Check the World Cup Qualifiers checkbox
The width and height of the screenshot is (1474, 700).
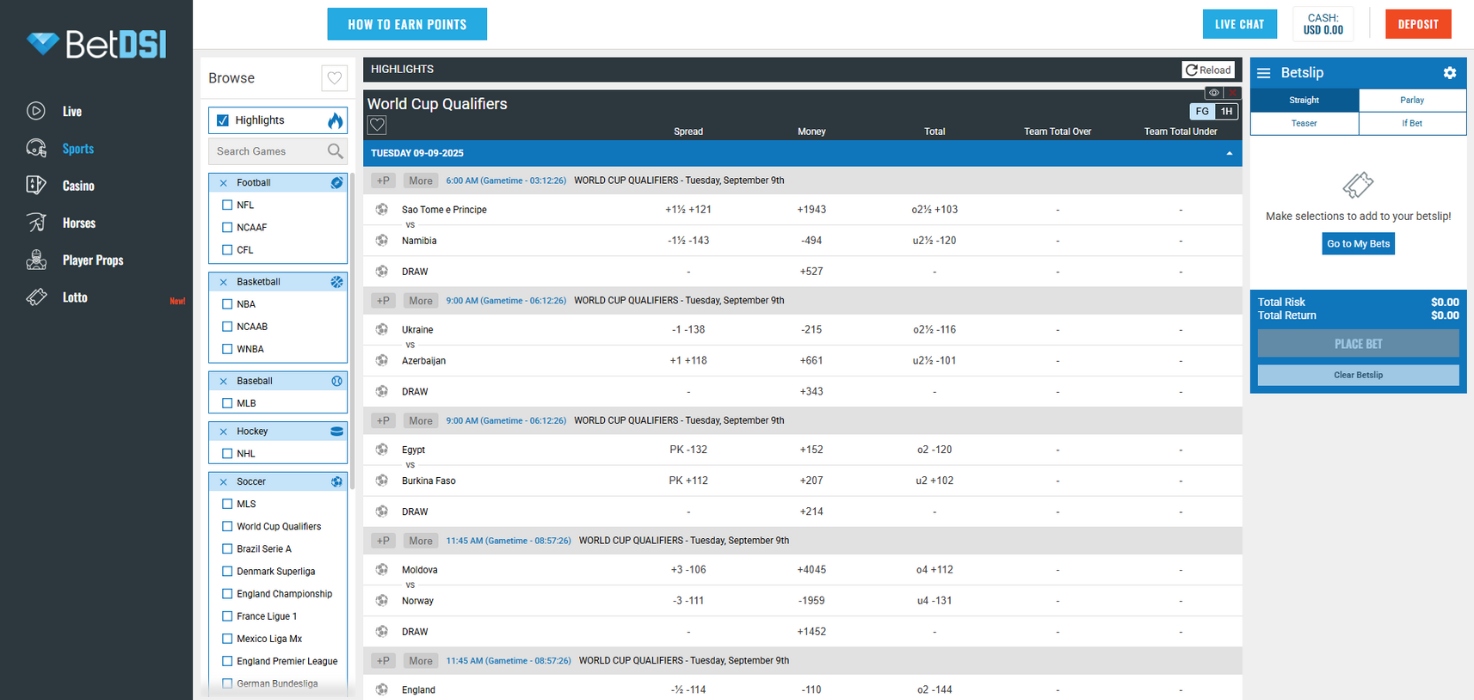tap(227, 526)
